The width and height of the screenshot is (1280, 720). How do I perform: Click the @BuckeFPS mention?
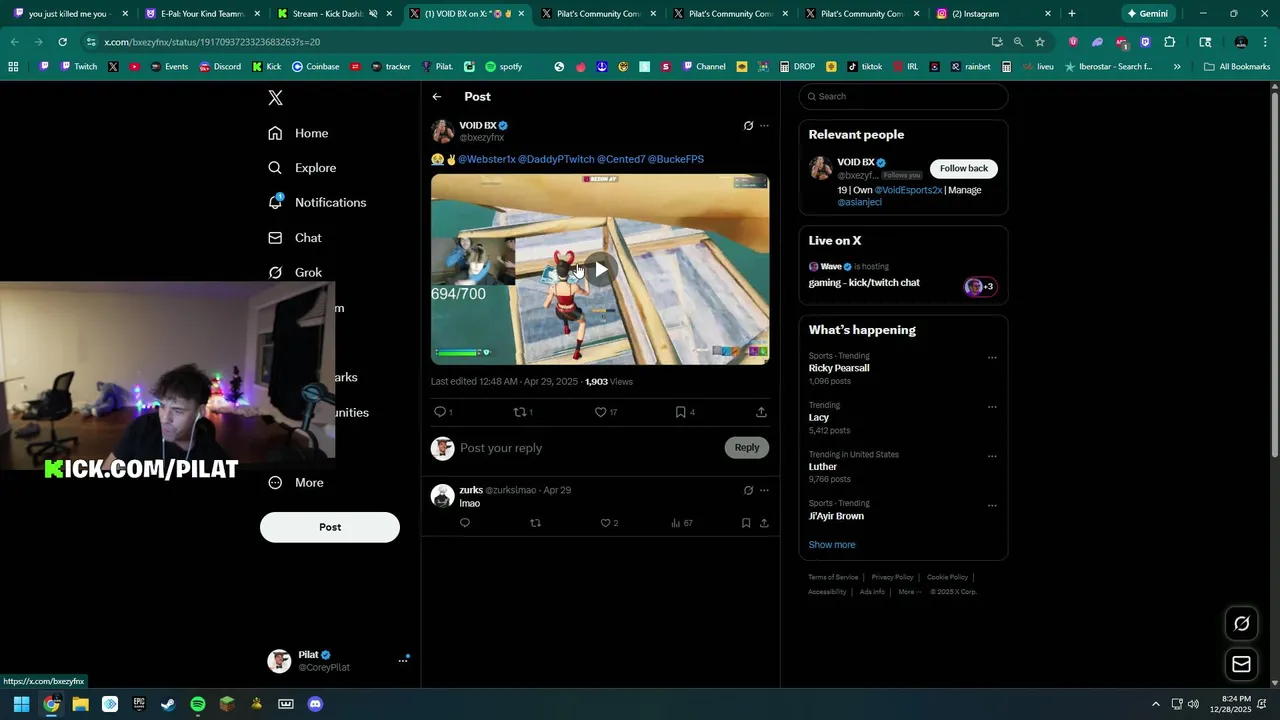pos(676,159)
